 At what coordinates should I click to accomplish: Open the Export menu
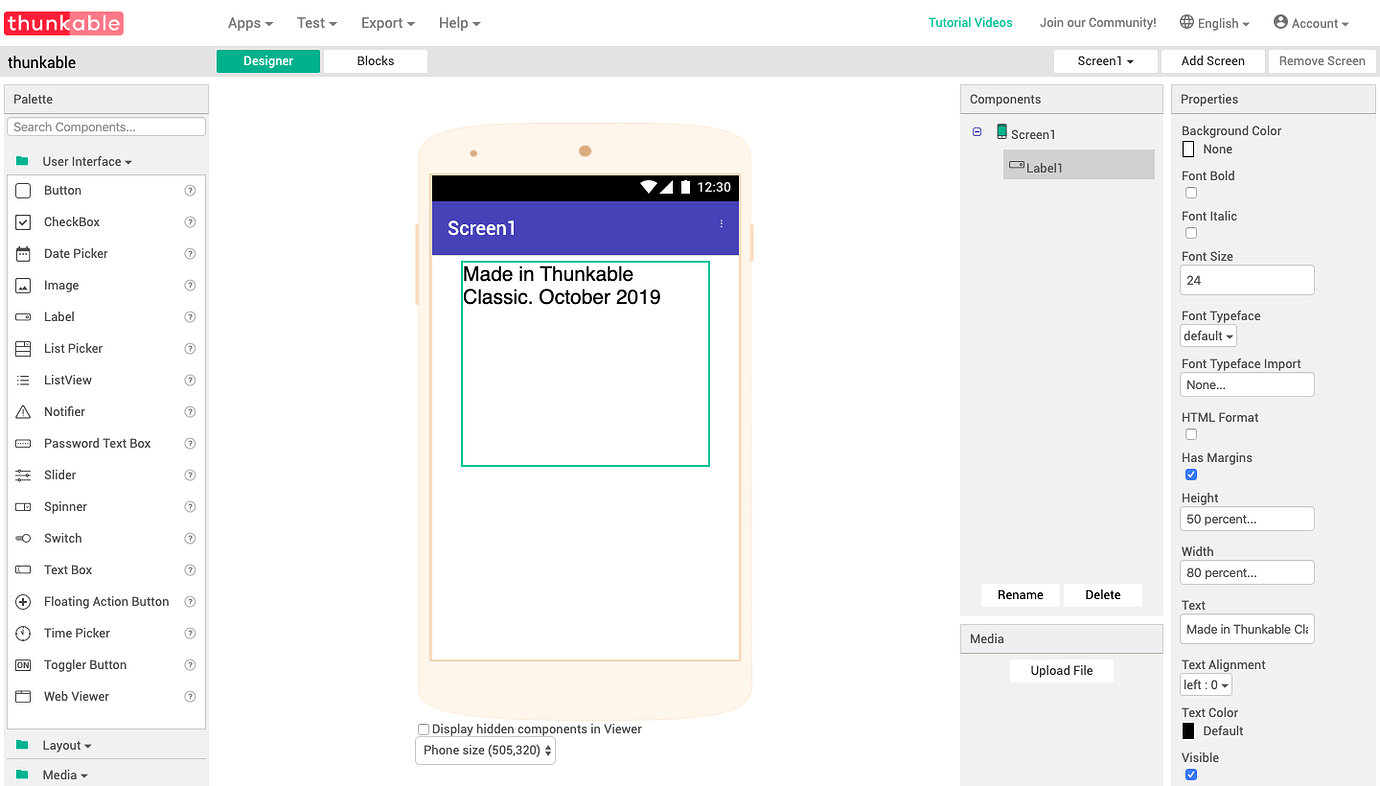coord(387,22)
